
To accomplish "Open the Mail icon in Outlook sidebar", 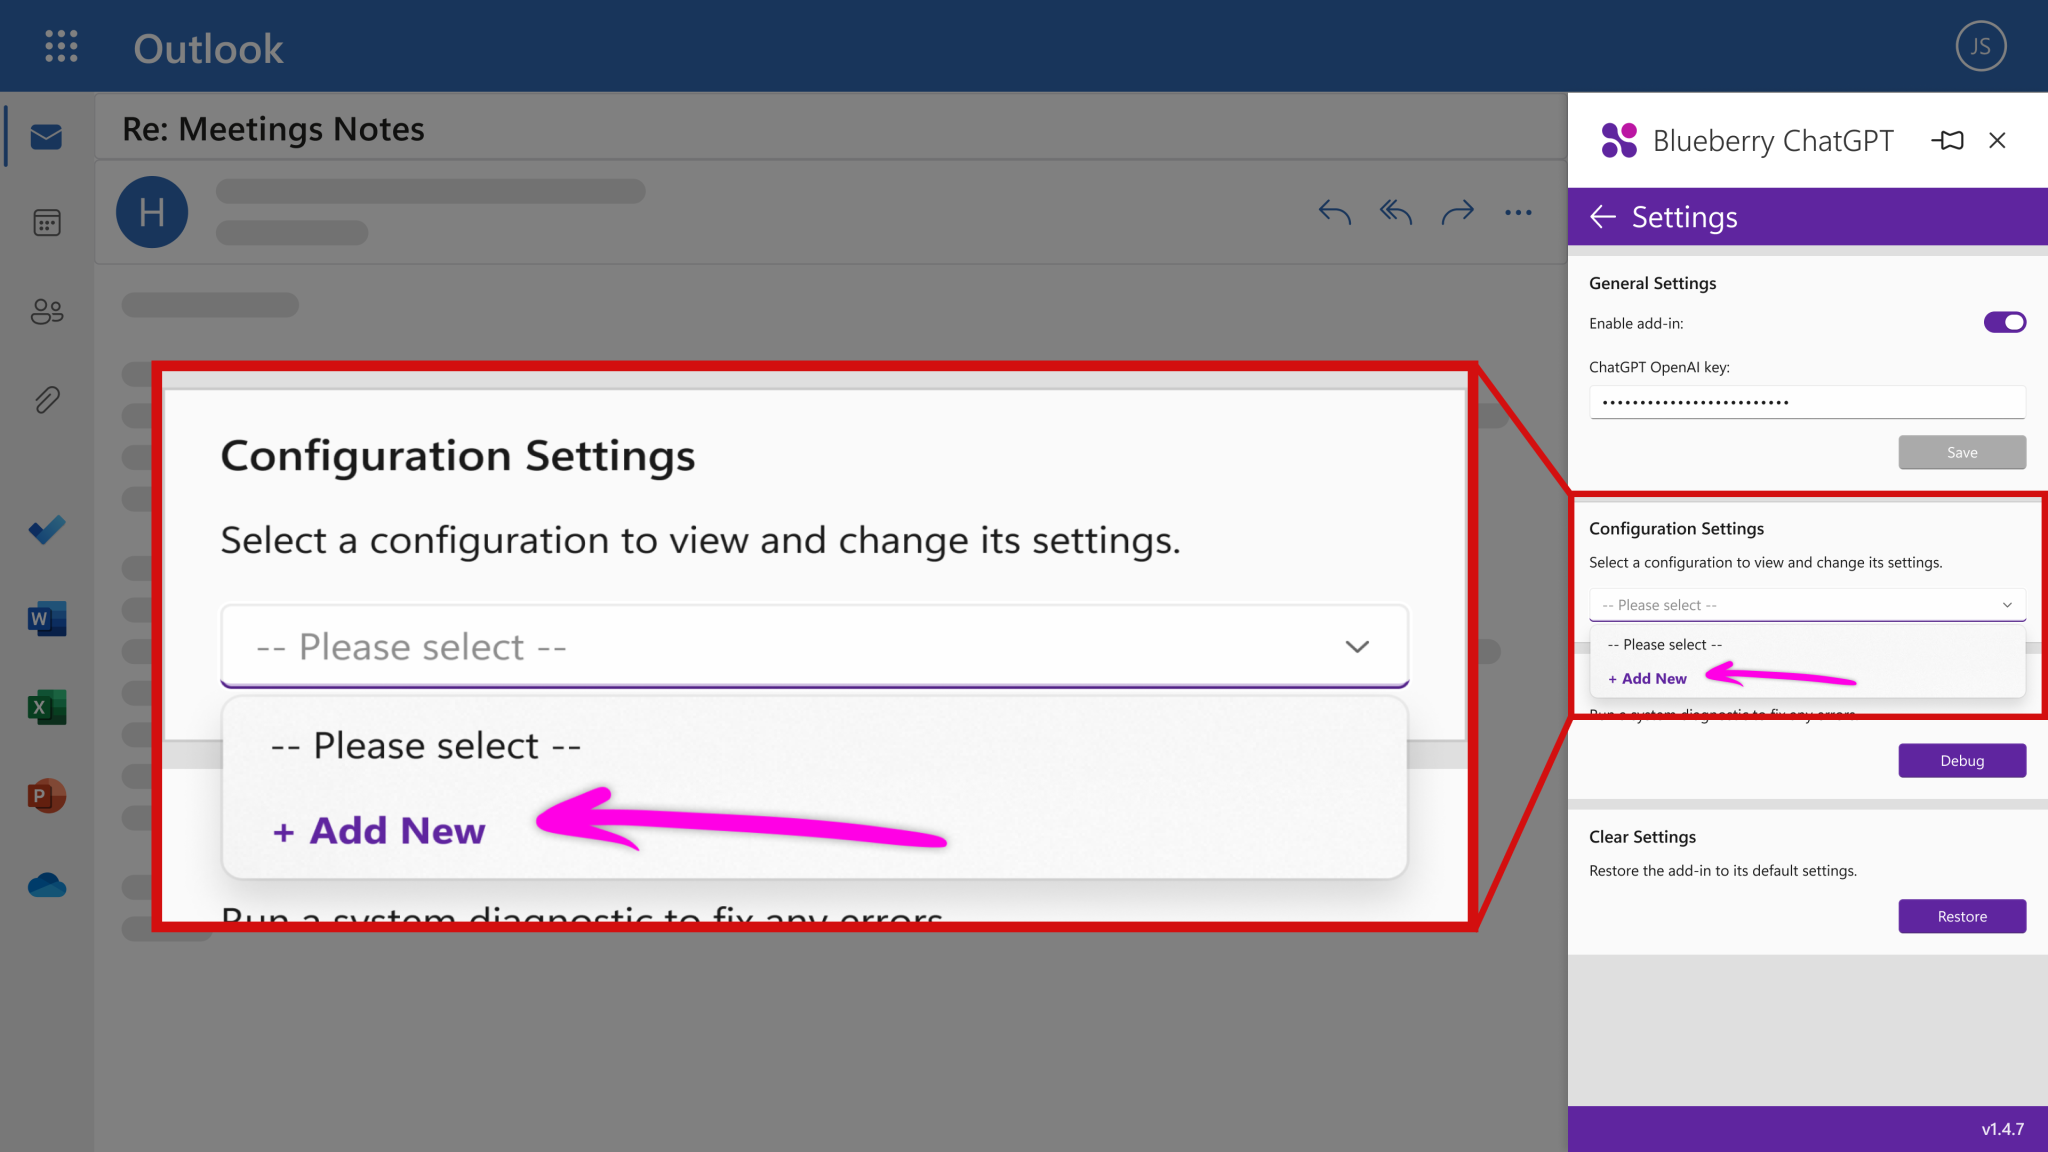I will pyautogui.click(x=46, y=136).
